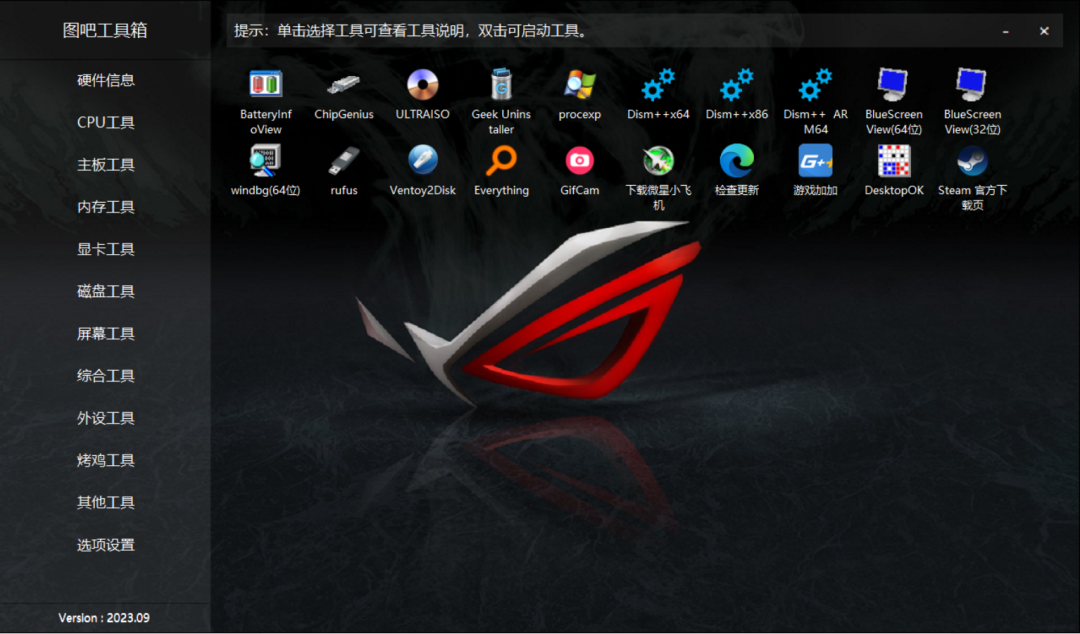Screen dimensions: 1080x634
Task: Open the 选项设置 settings section
Action: [x=105, y=545]
